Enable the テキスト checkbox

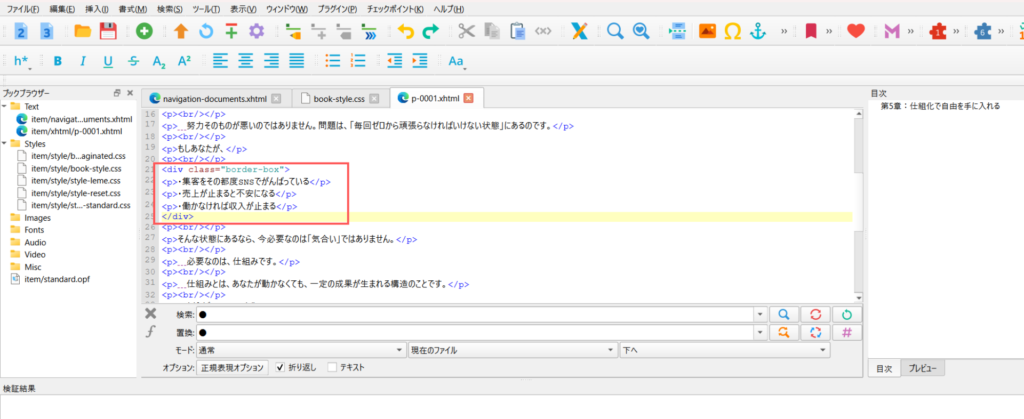[x=333, y=368]
